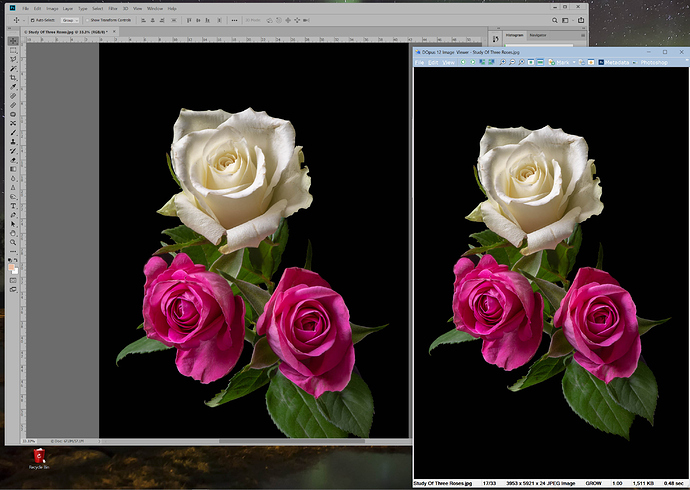Zoom in using DOpus viewer magnifier plus
The width and height of the screenshot is (690, 490).
(503, 62)
